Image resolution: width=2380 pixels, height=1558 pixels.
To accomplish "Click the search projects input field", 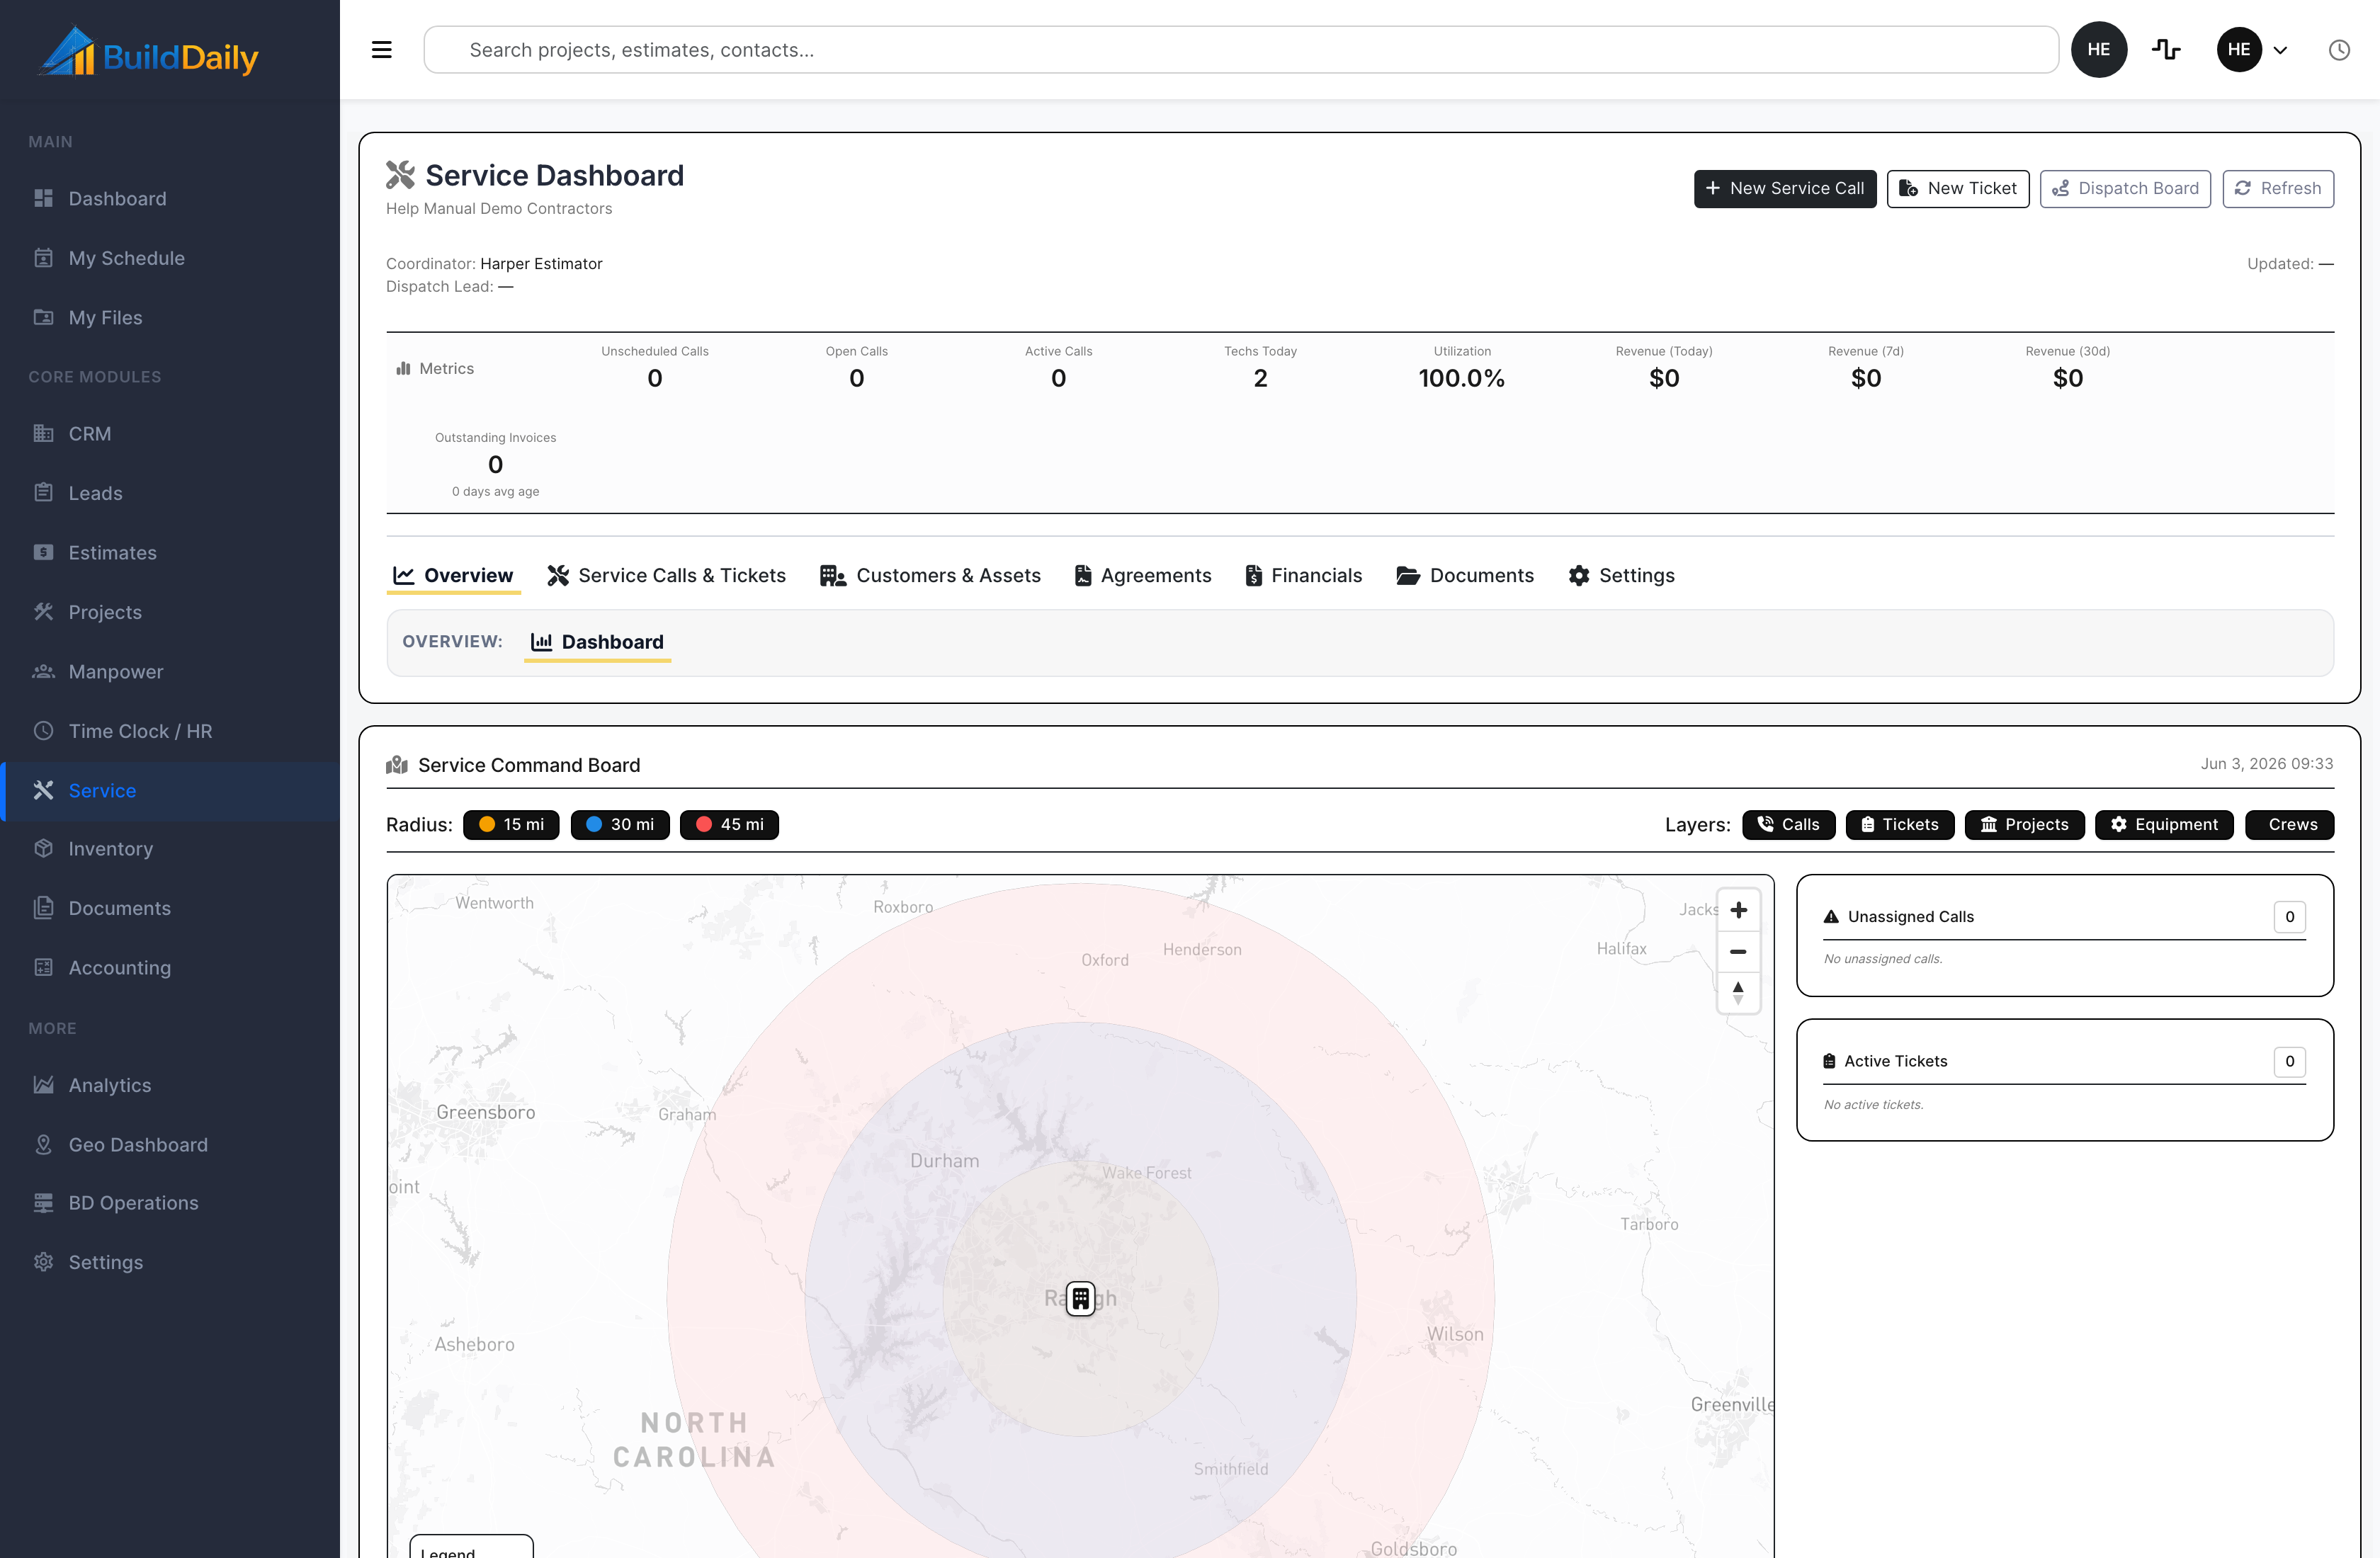I will pyautogui.click(x=1241, y=50).
